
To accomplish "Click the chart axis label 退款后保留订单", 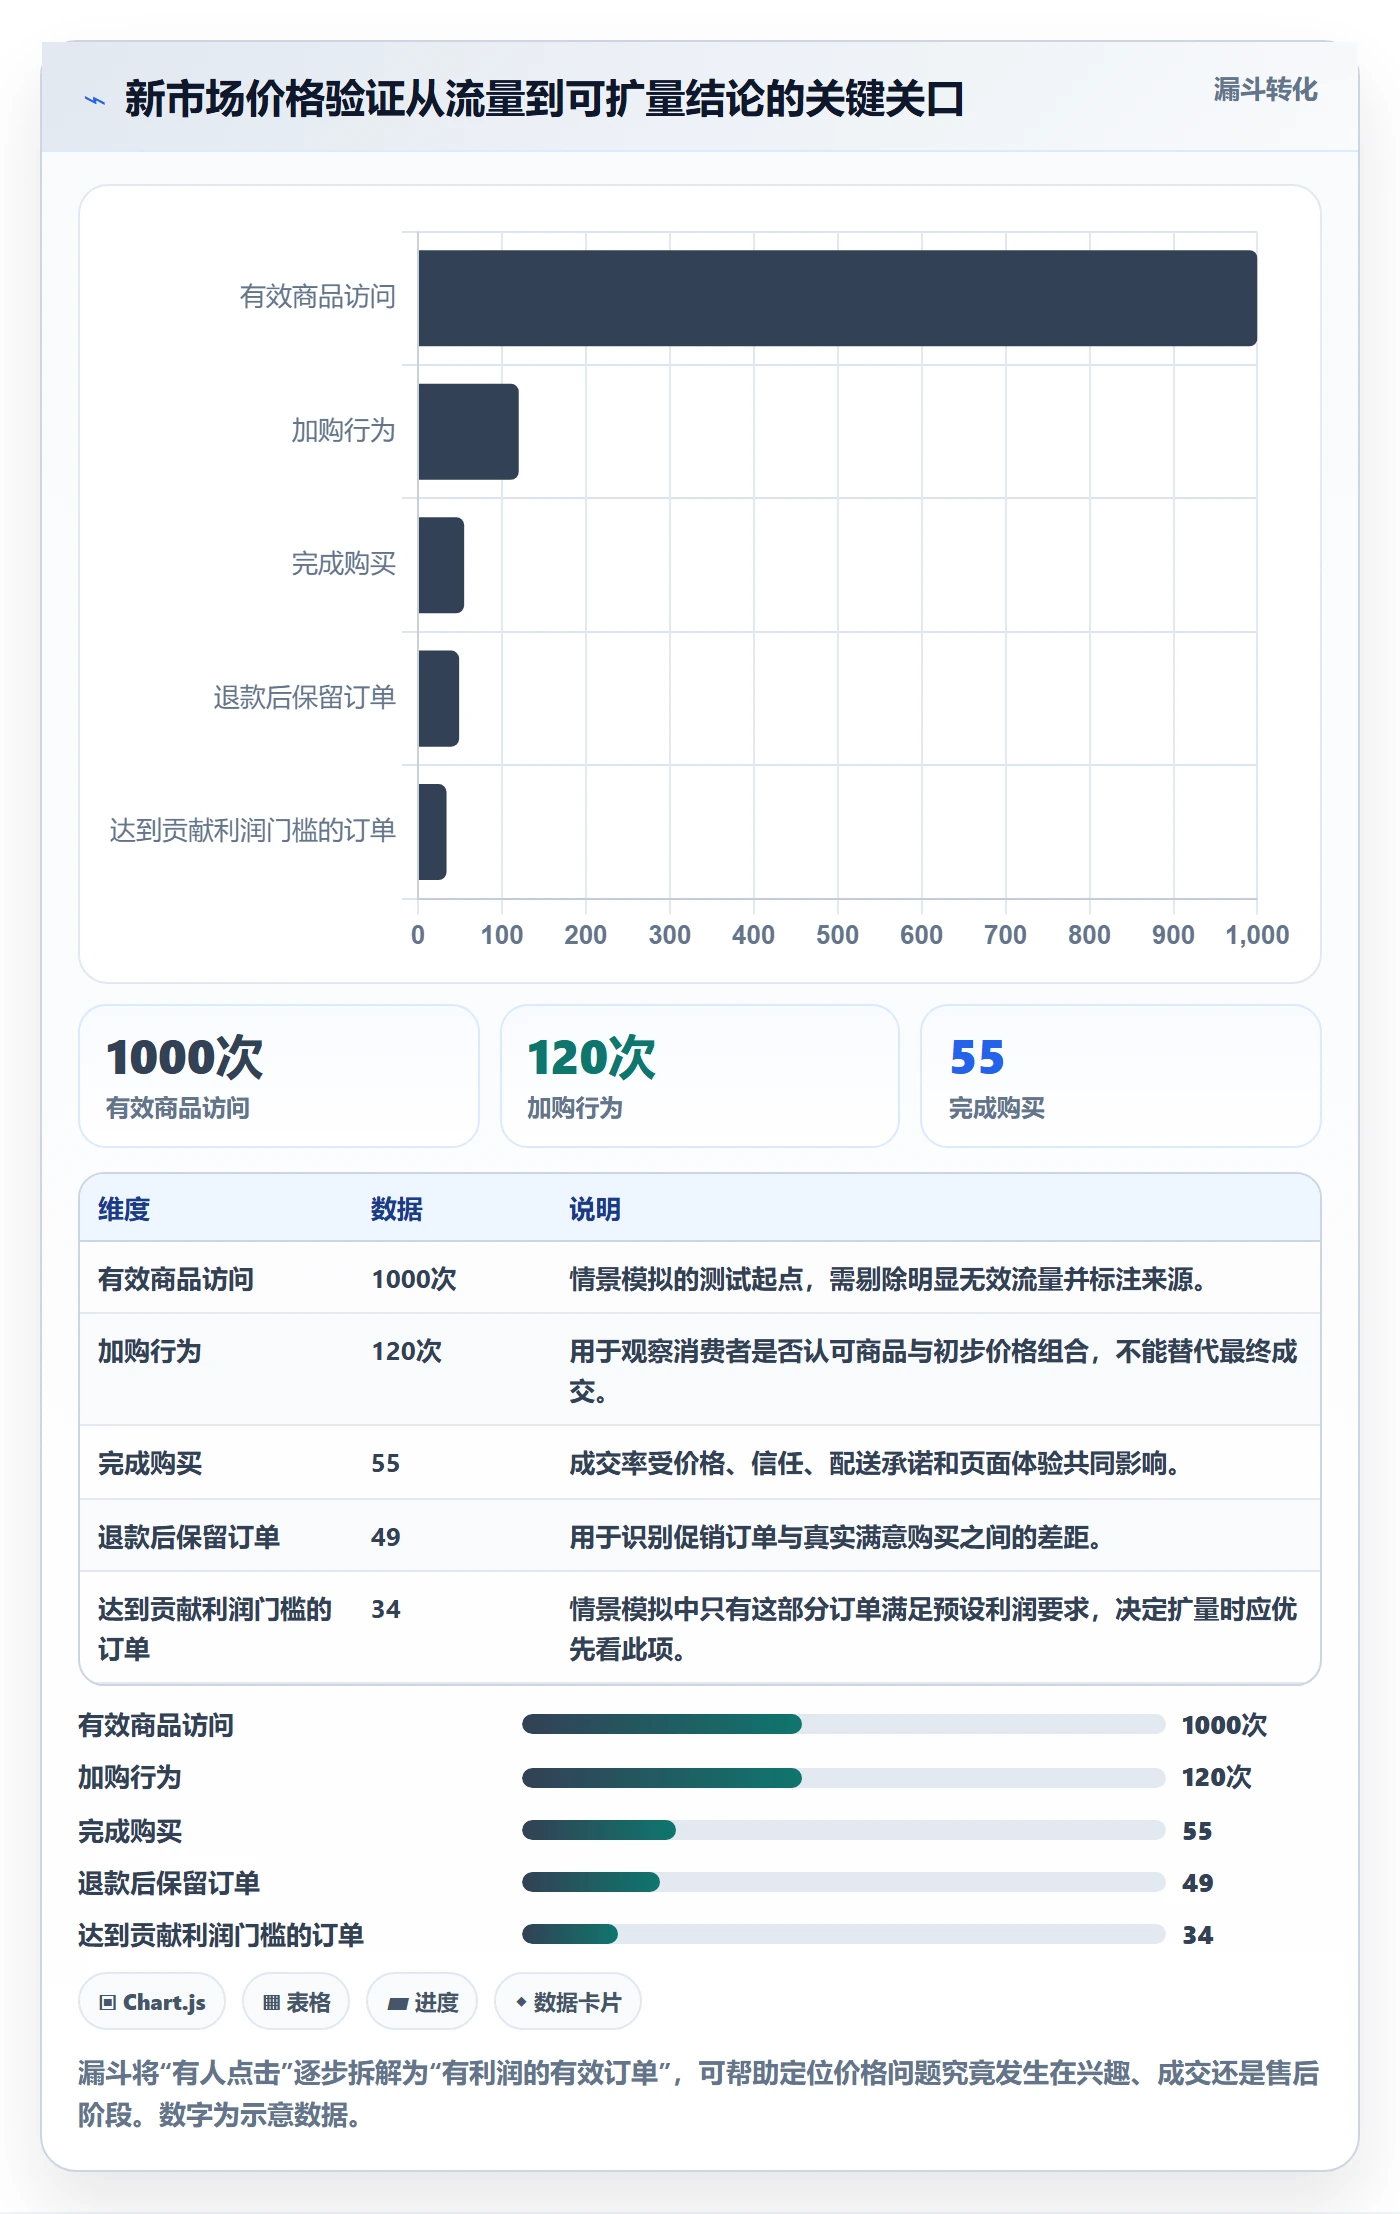I will [x=304, y=697].
